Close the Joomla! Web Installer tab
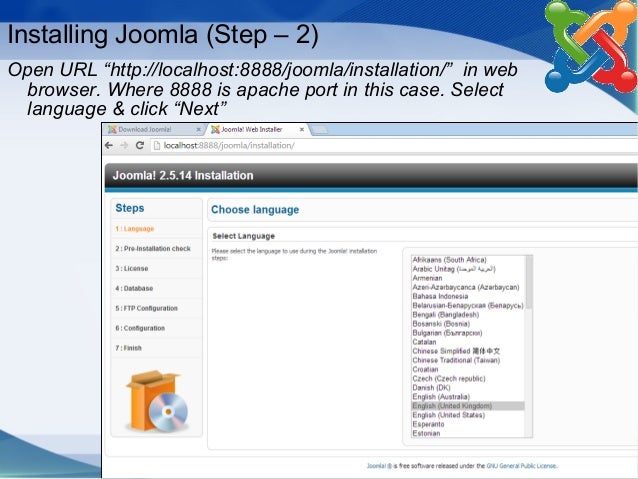The image size is (638, 479). [x=302, y=129]
